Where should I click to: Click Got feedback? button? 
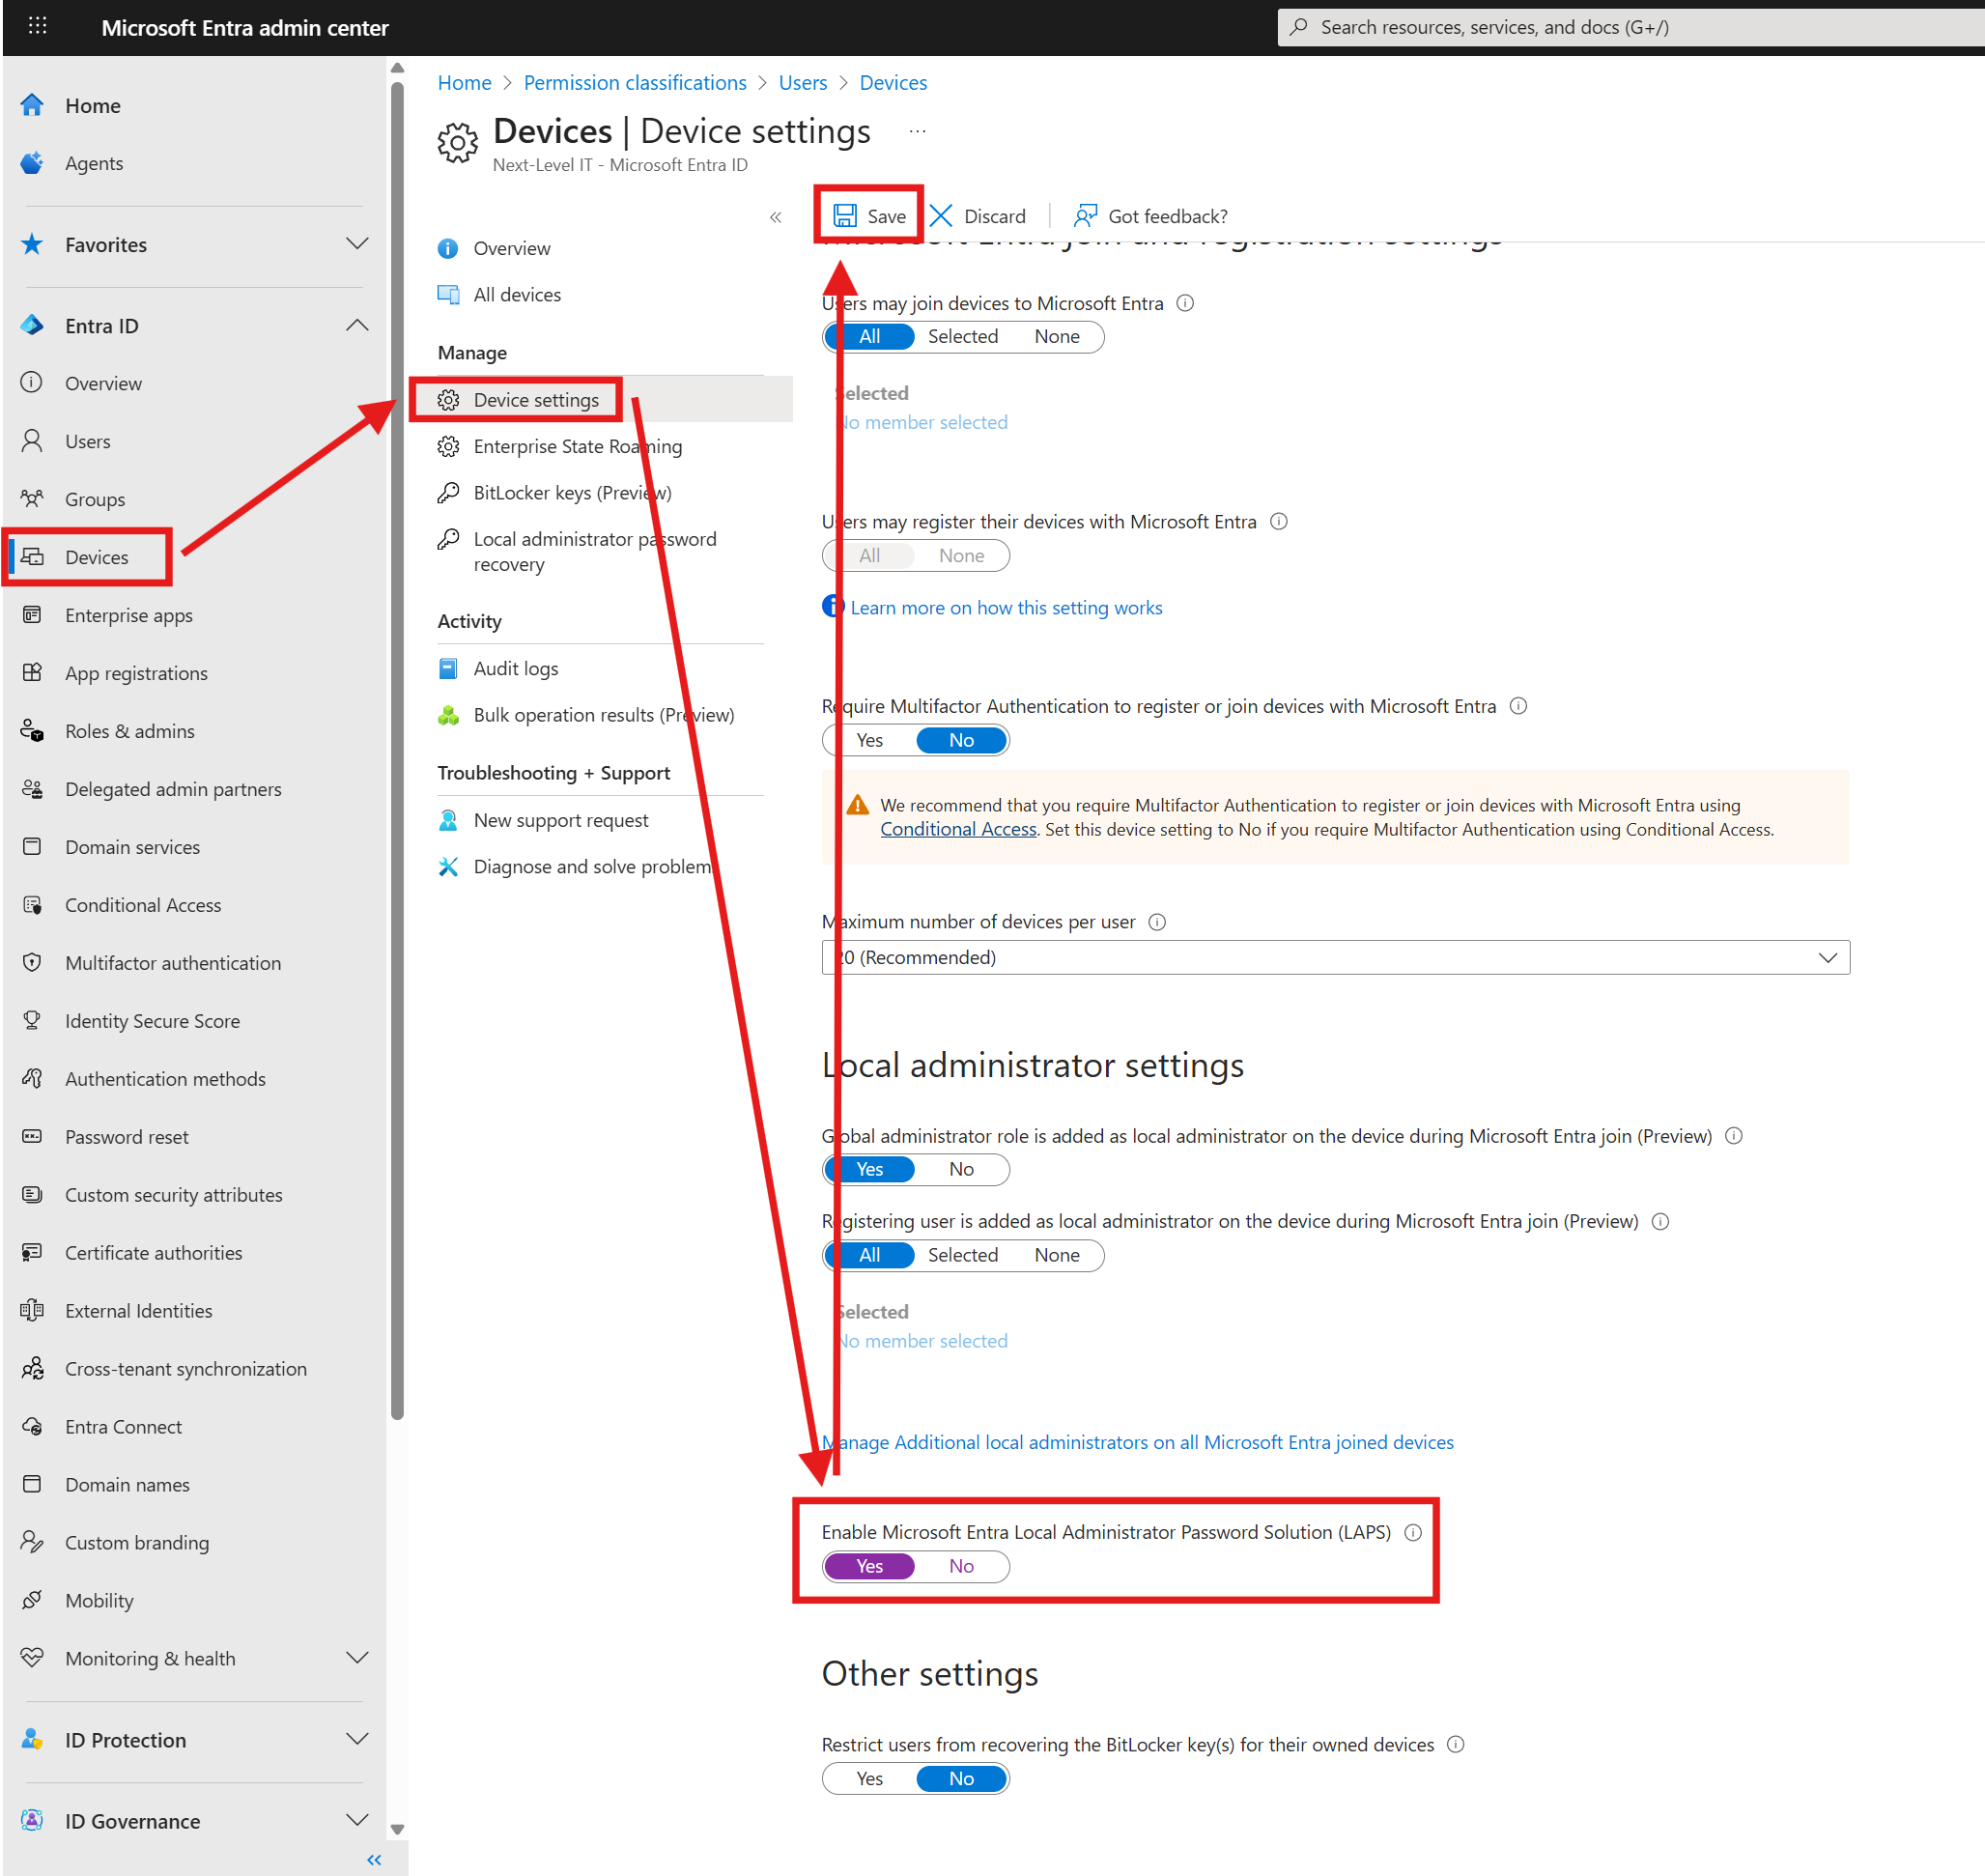point(1150,216)
